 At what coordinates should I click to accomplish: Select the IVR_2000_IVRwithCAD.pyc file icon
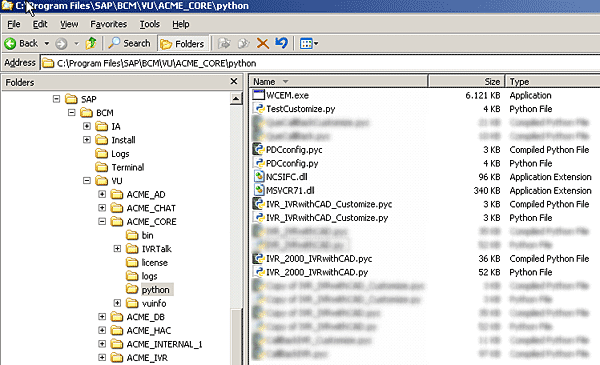(x=259, y=258)
